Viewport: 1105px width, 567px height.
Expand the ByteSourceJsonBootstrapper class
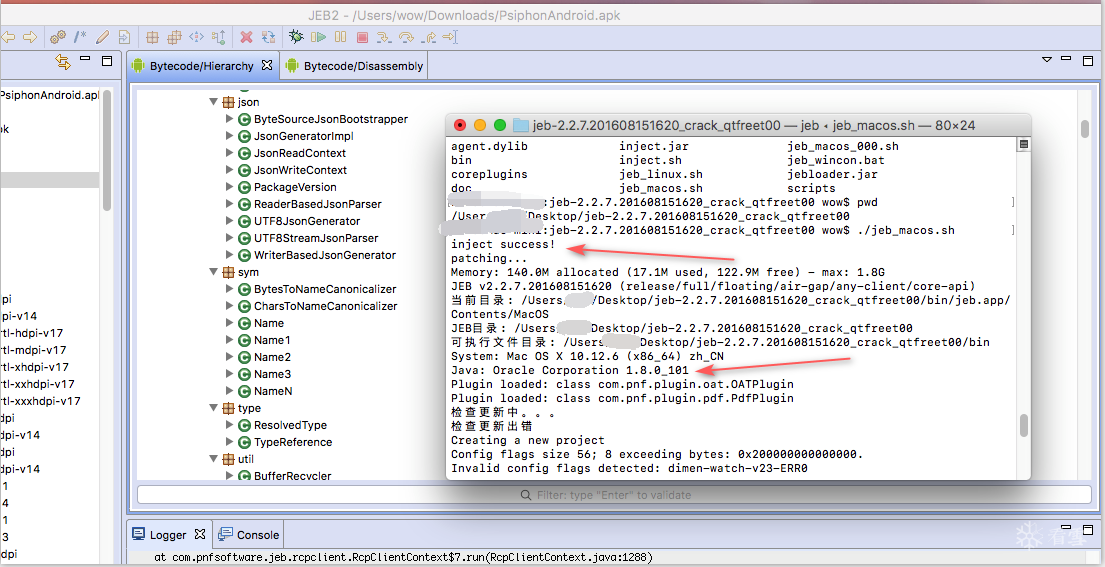point(229,119)
